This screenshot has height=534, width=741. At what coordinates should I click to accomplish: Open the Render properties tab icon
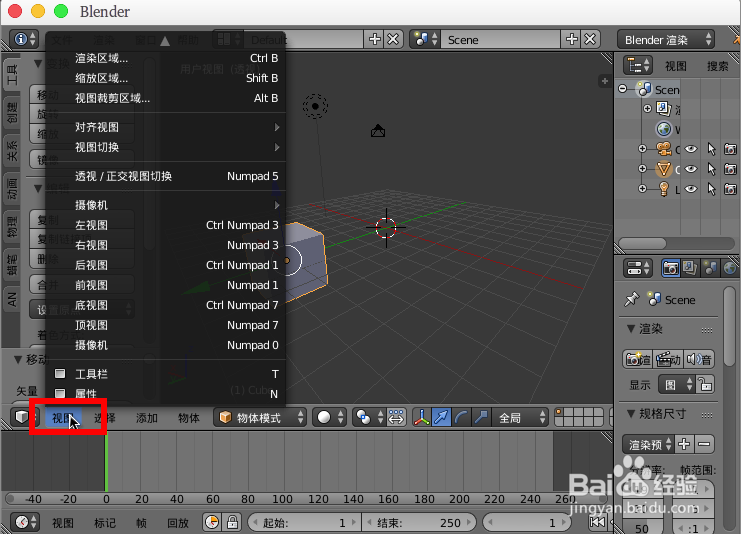[670, 268]
